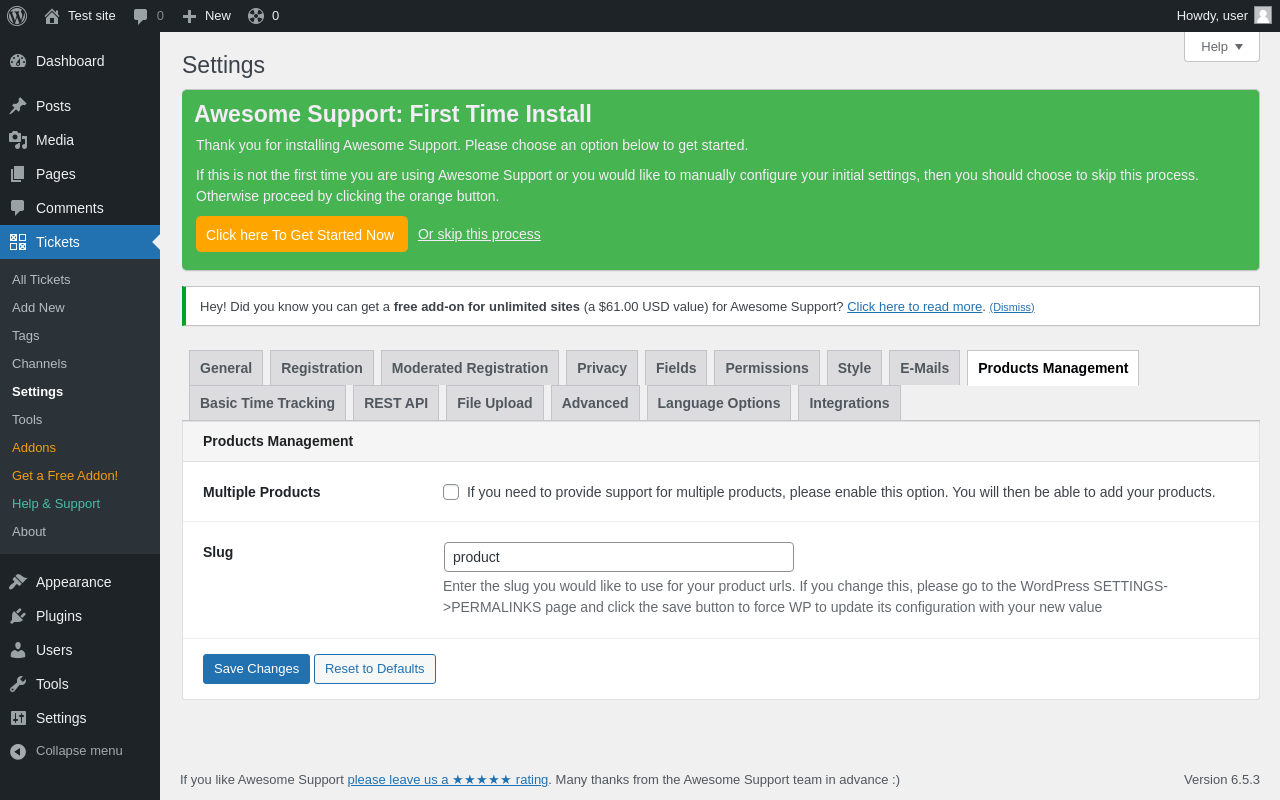
Task: Focus the Slug text input field
Action: (618, 557)
